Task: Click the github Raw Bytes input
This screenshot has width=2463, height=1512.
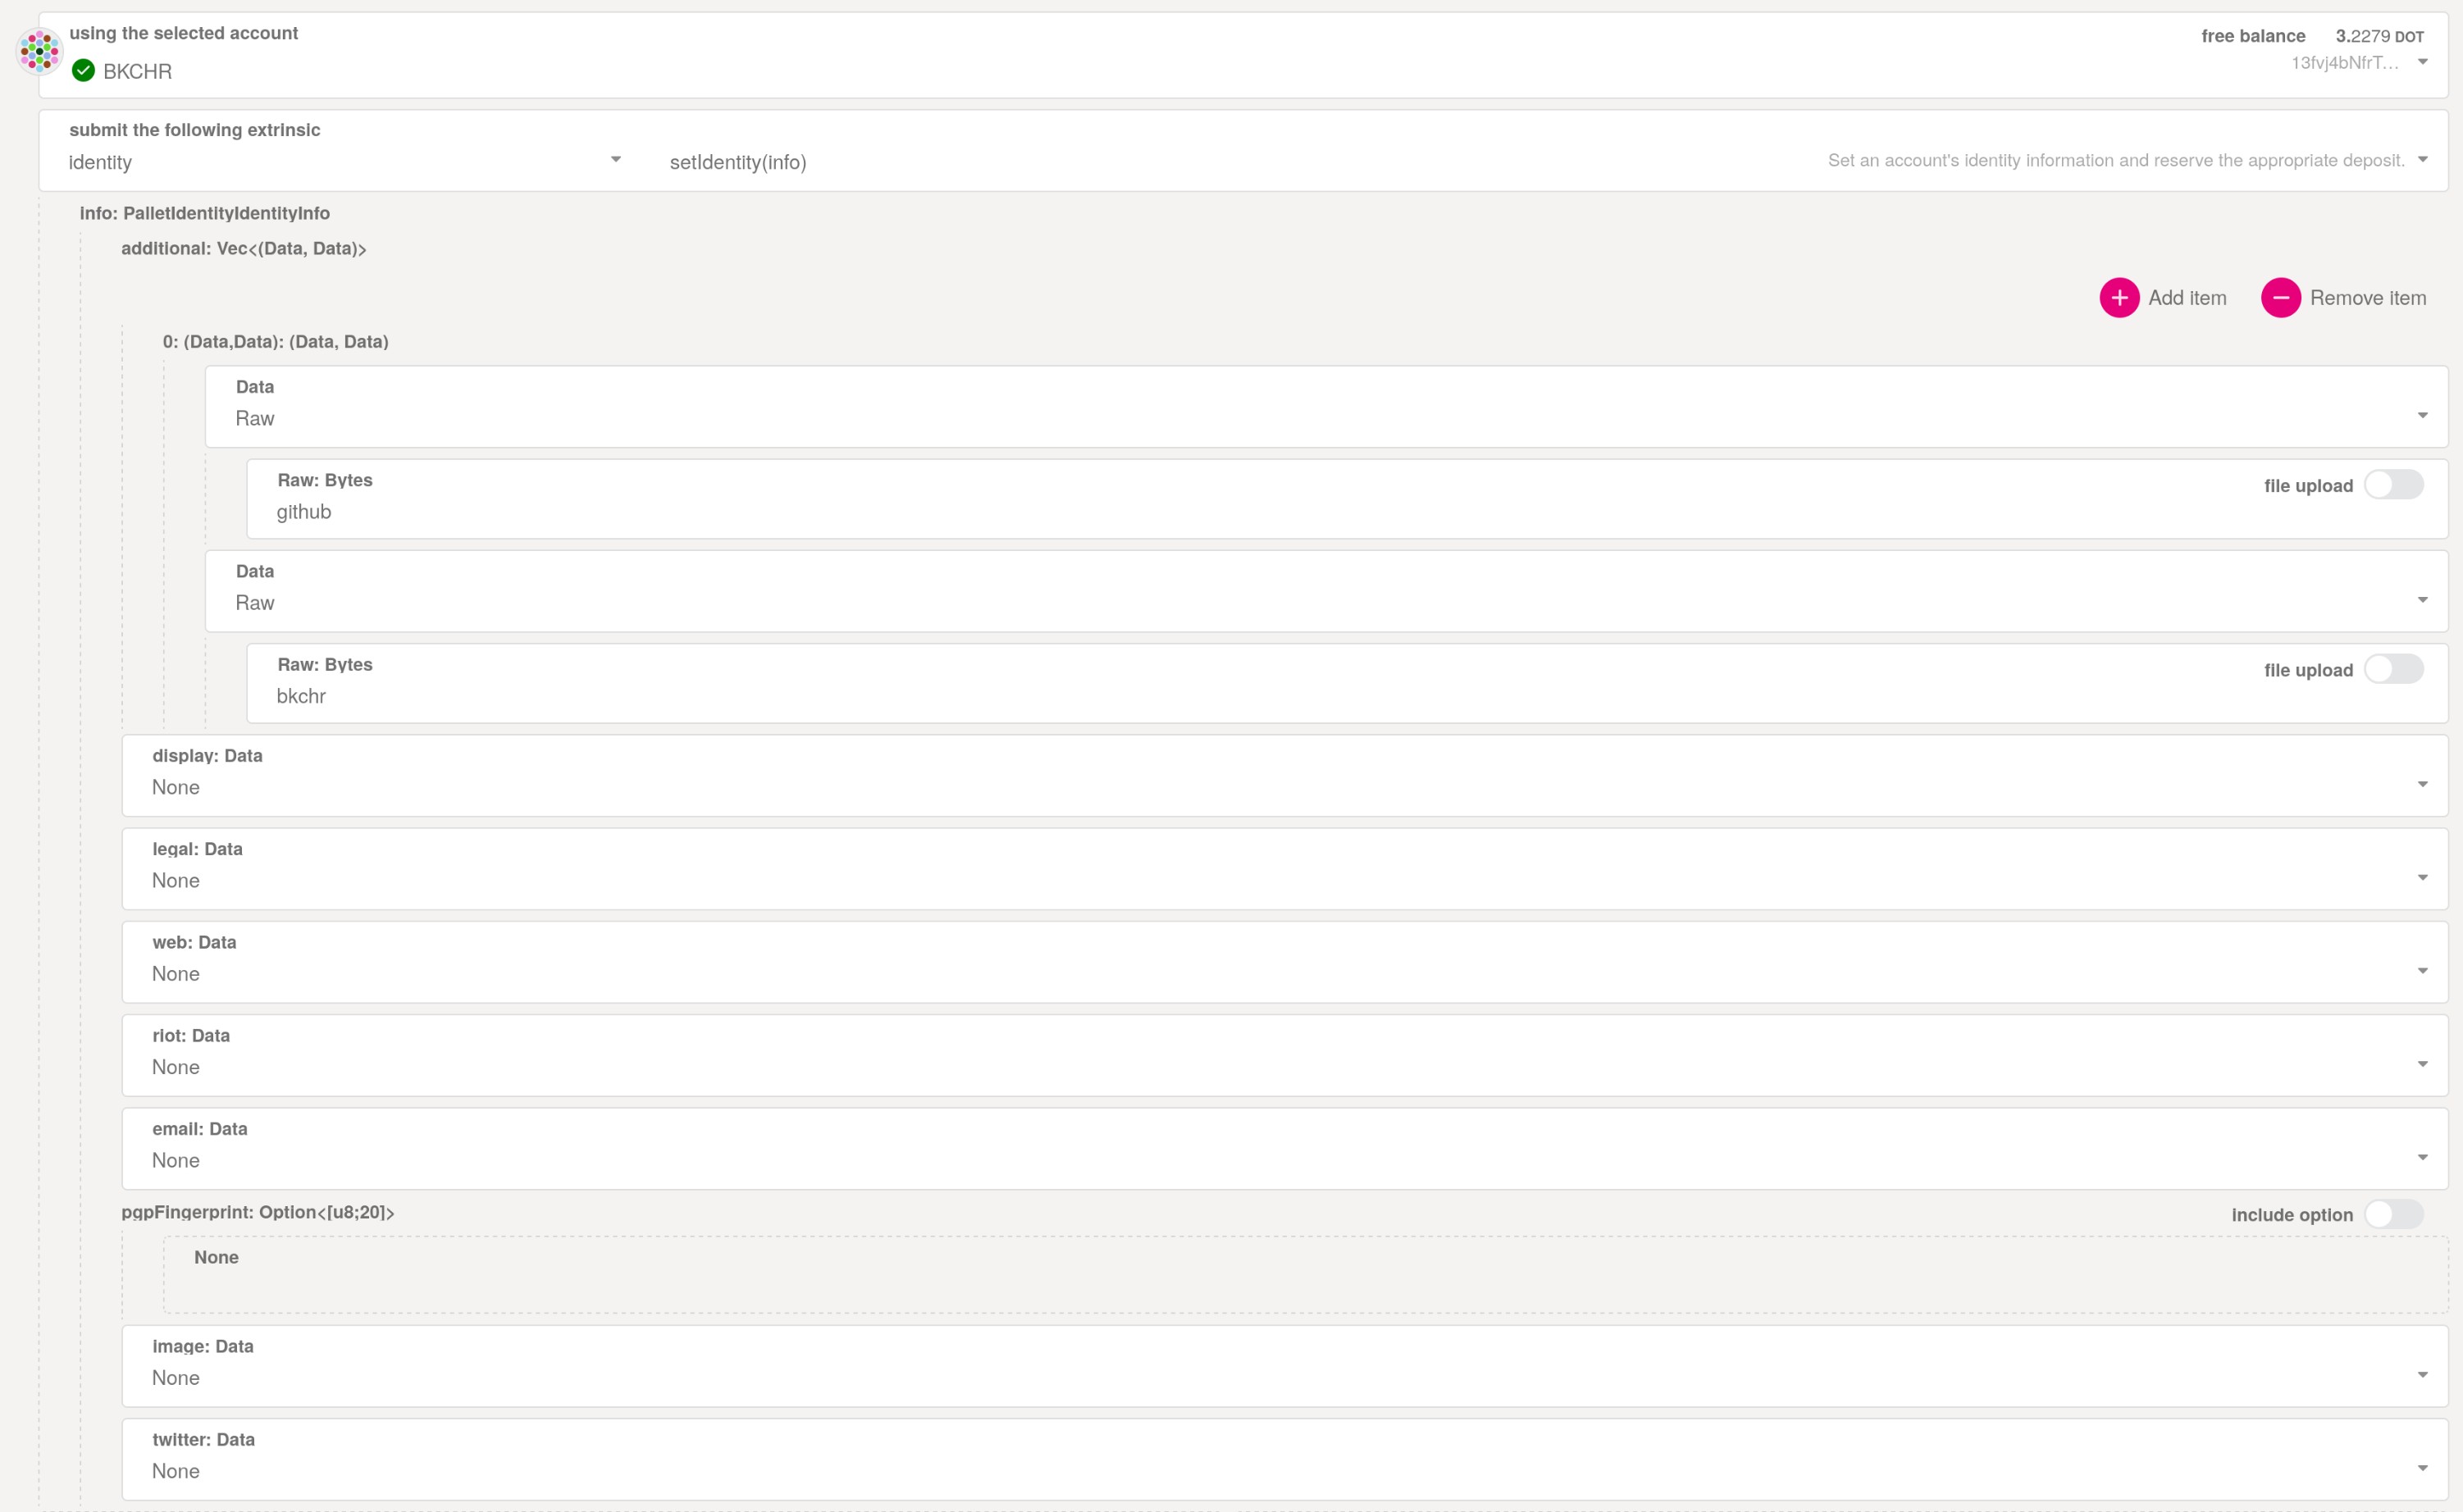Action: pos(1347,499)
